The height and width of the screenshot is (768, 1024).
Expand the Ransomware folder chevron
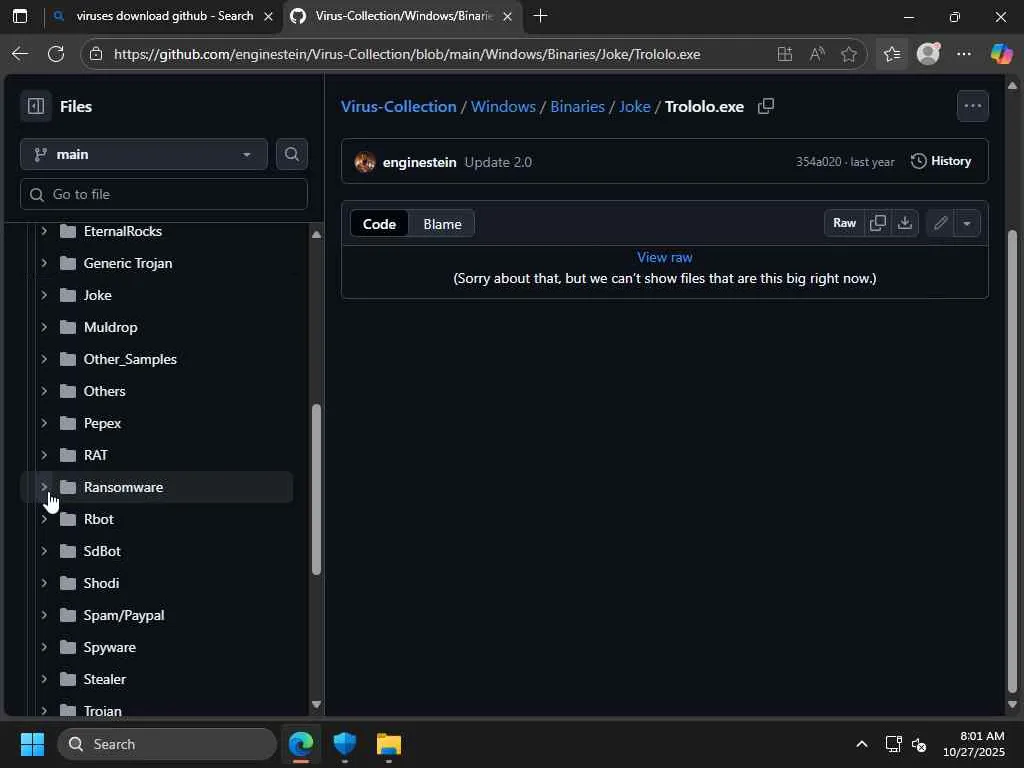click(x=44, y=487)
